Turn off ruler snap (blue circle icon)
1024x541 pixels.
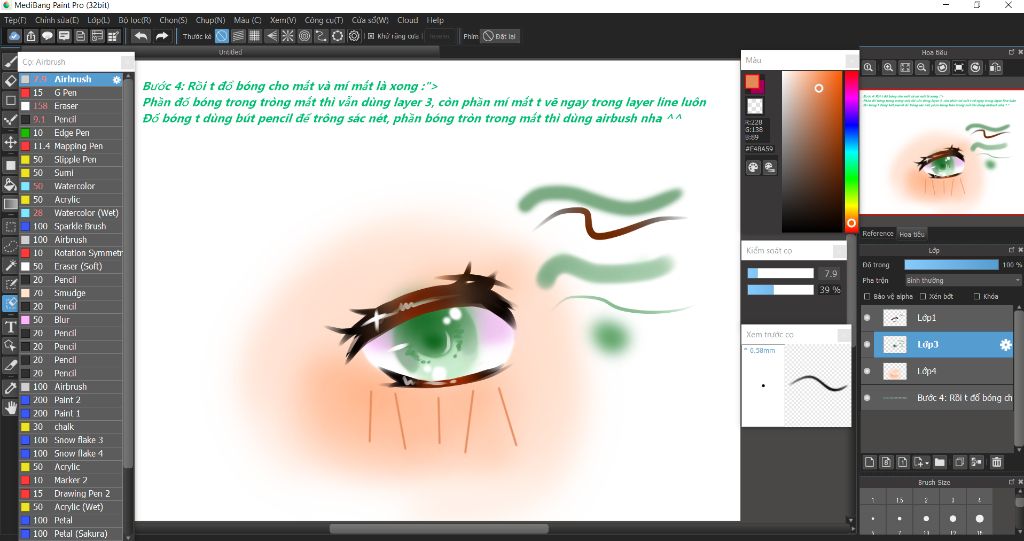(222, 36)
